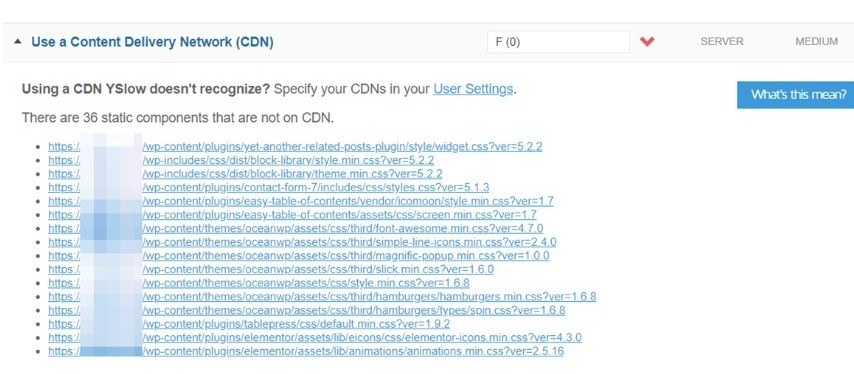The image size is (854, 374).
Task: Open simple-line-icons.min.css link
Action: coord(302,242)
